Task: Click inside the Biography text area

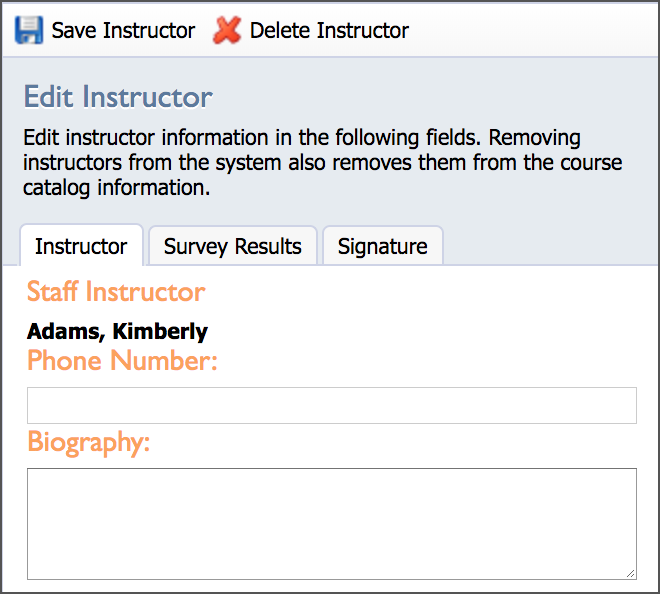Action: click(x=332, y=524)
